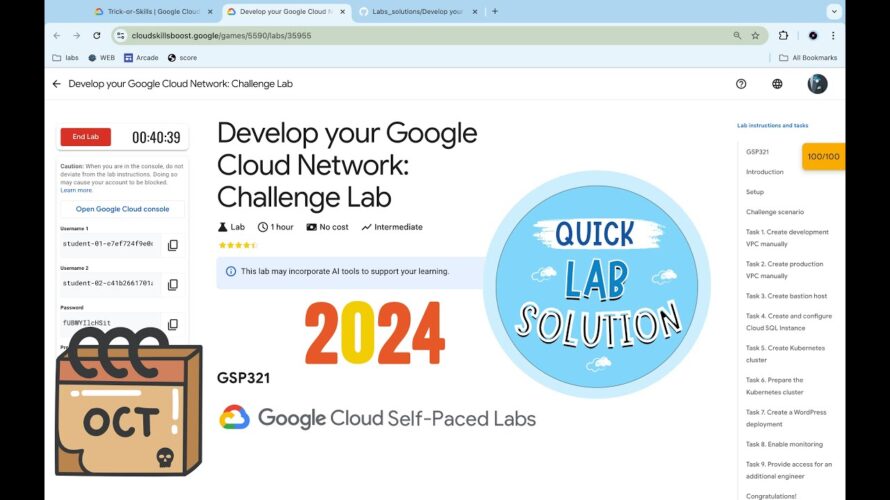This screenshot has width=890, height=500.
Task: Open the user profile avatar menu
Action: tap(817, 84)
